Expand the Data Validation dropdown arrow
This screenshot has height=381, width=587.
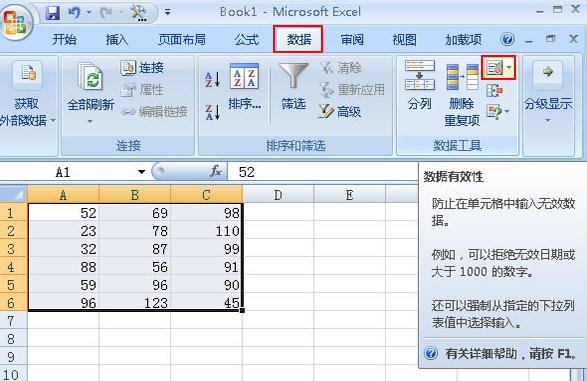(x=509, y=68)
